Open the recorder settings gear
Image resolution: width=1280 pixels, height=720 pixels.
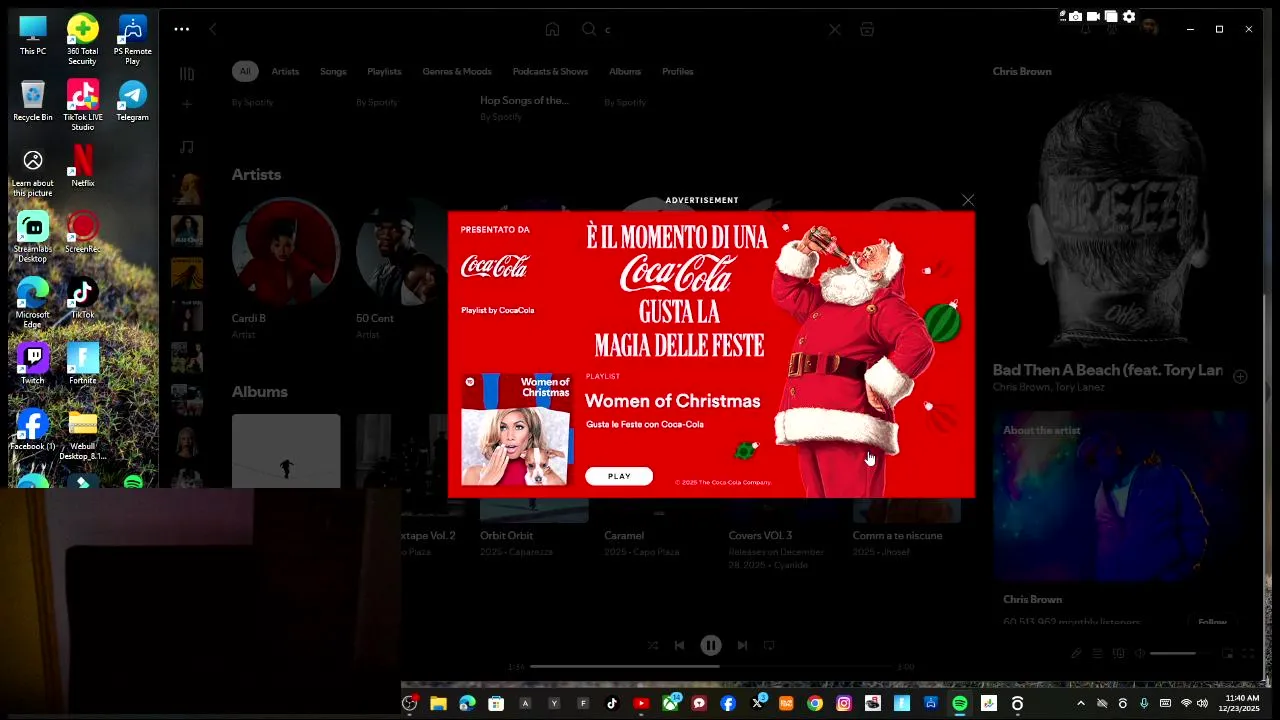click(1129, 16)
